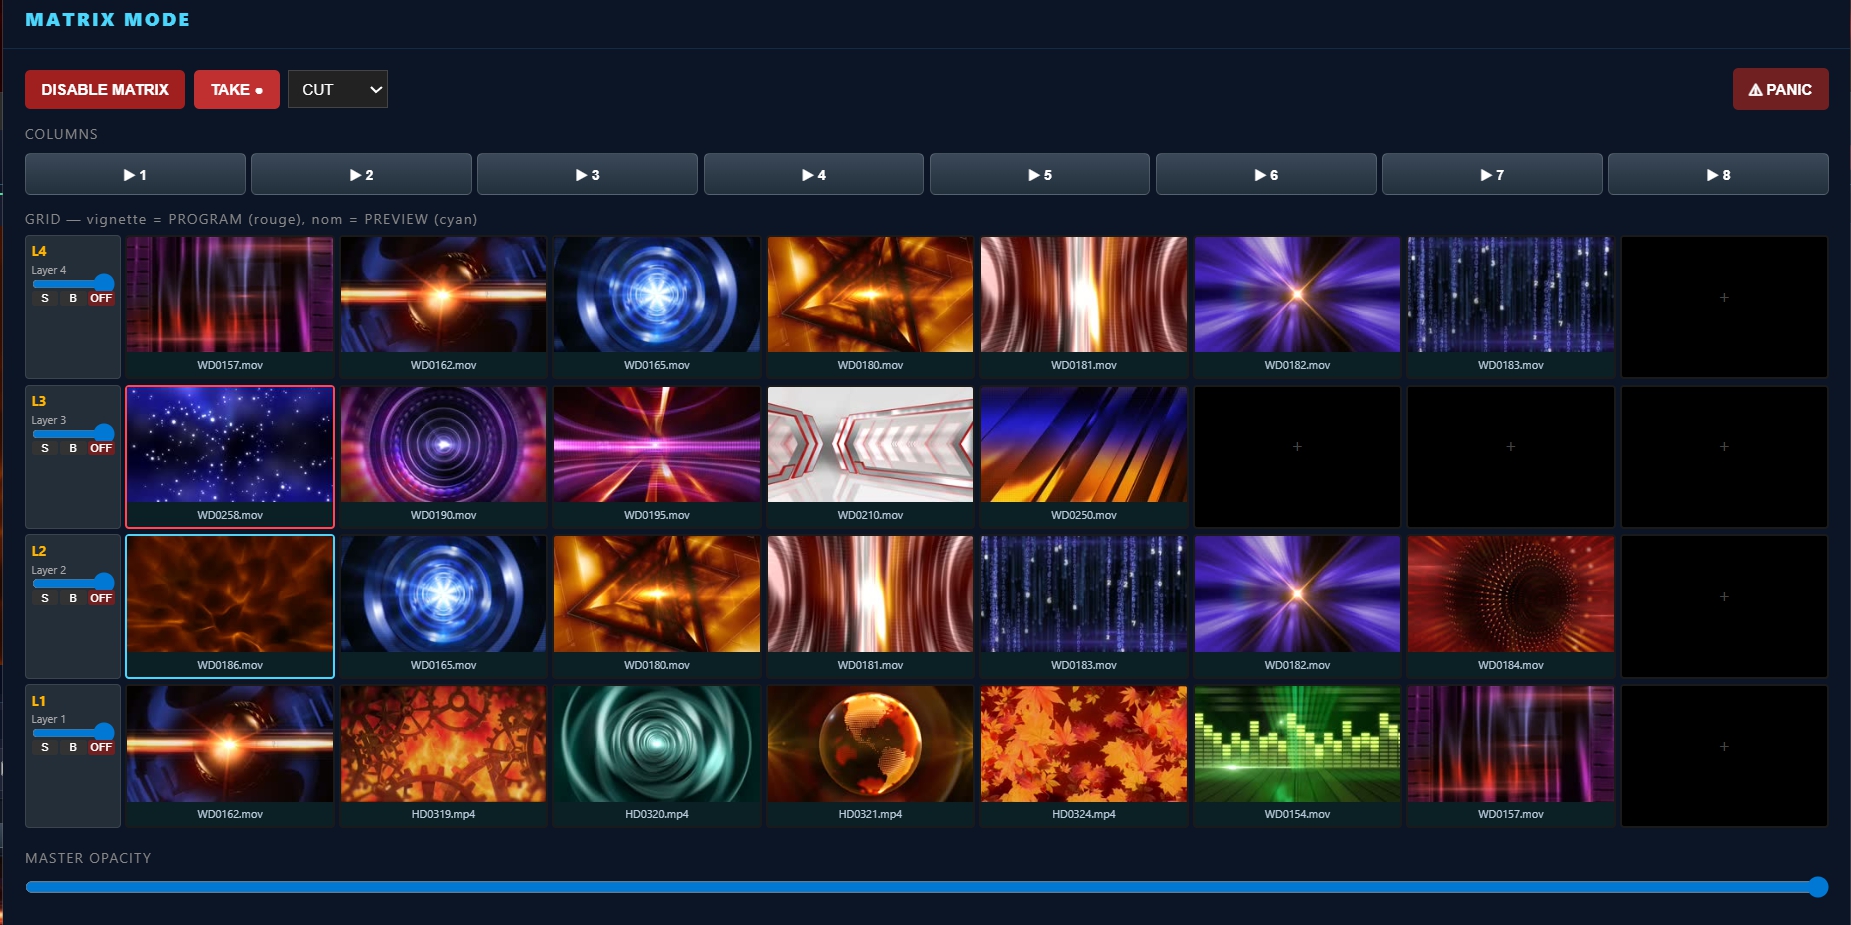Click OFF on Layer 4
The image size is (1851, 925).
[101, 298]
